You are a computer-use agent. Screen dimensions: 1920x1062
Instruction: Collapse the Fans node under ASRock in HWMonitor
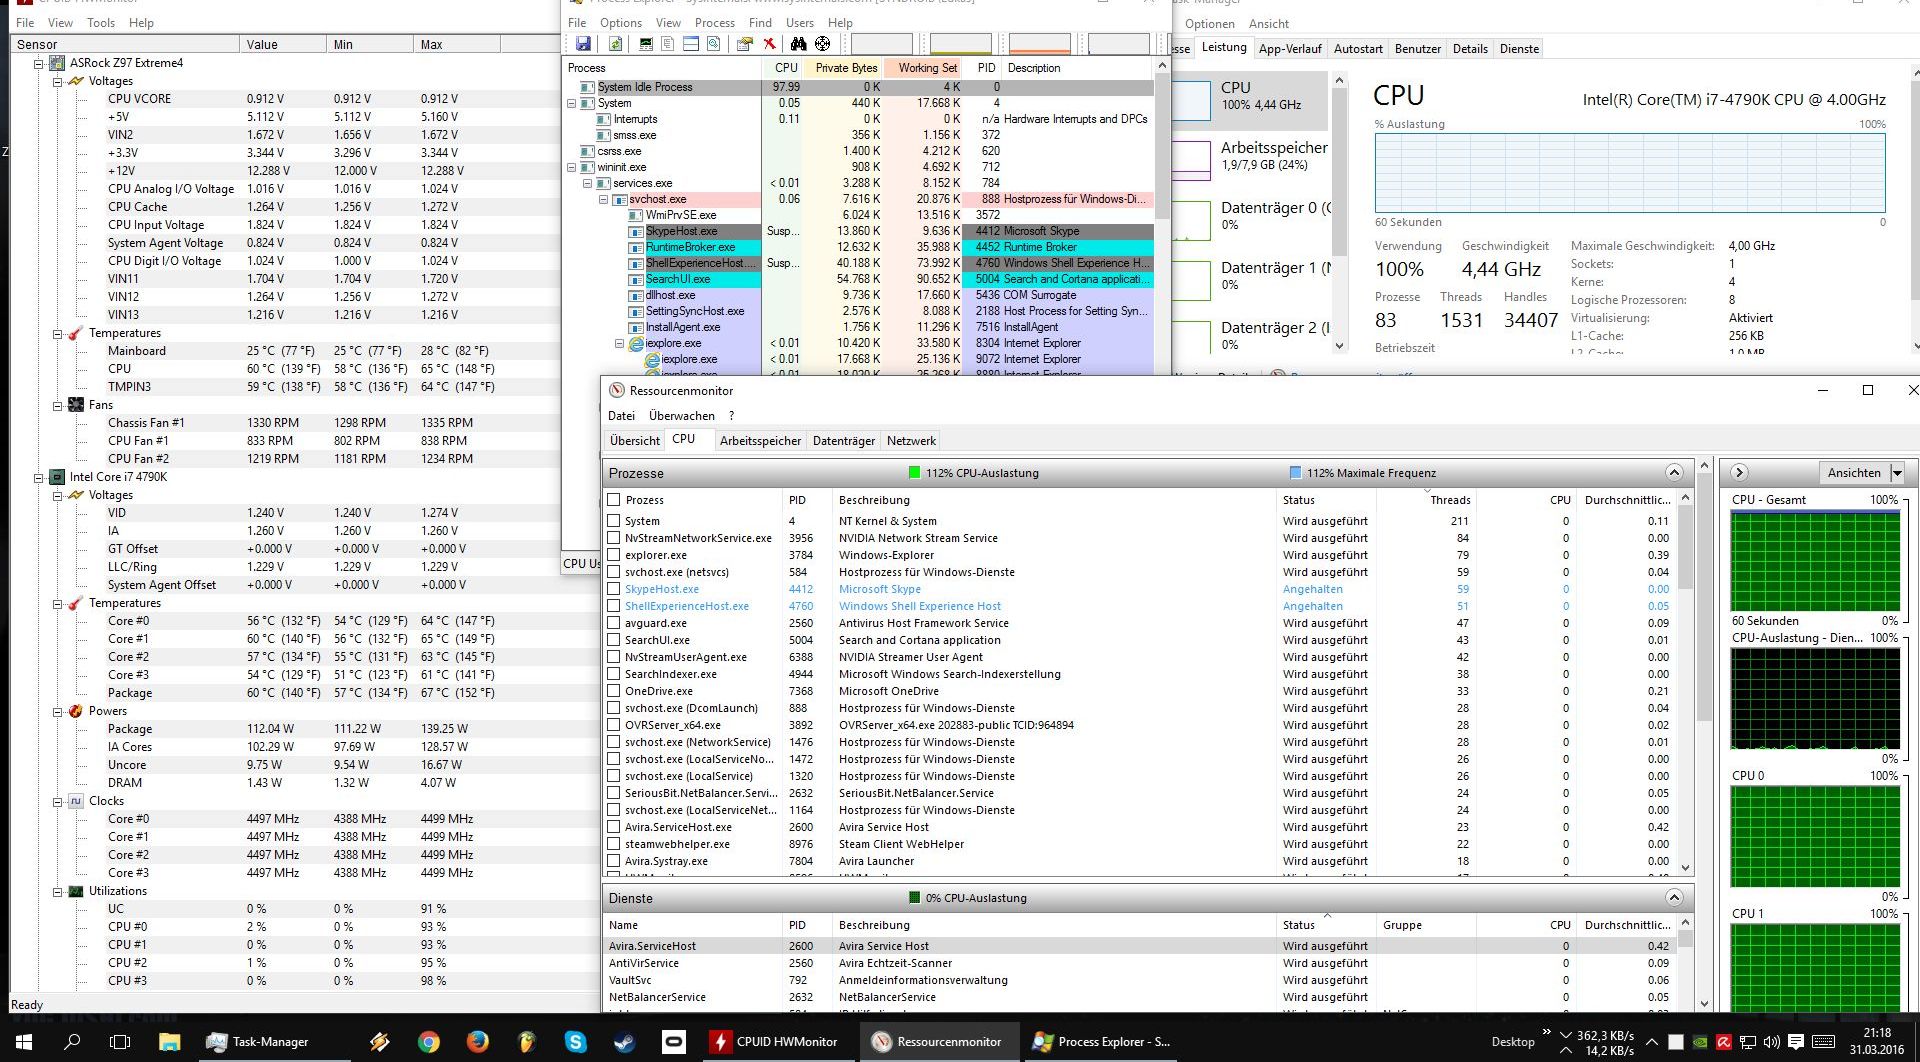57,405
